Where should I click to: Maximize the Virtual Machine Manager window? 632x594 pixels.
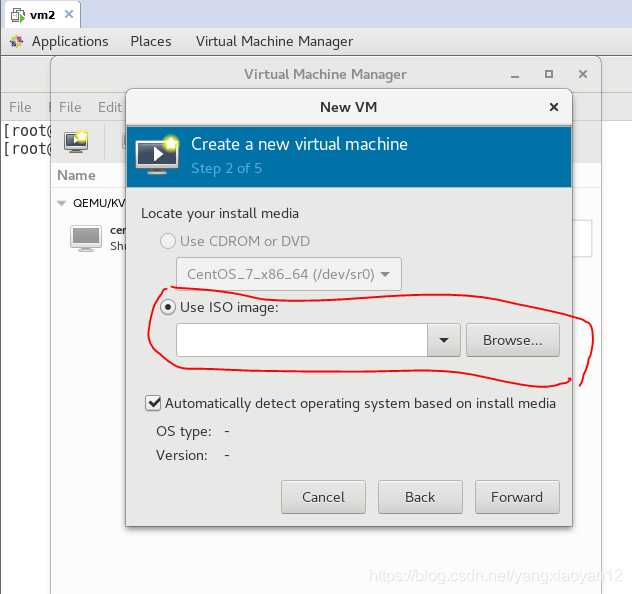[x=549, y=74]
